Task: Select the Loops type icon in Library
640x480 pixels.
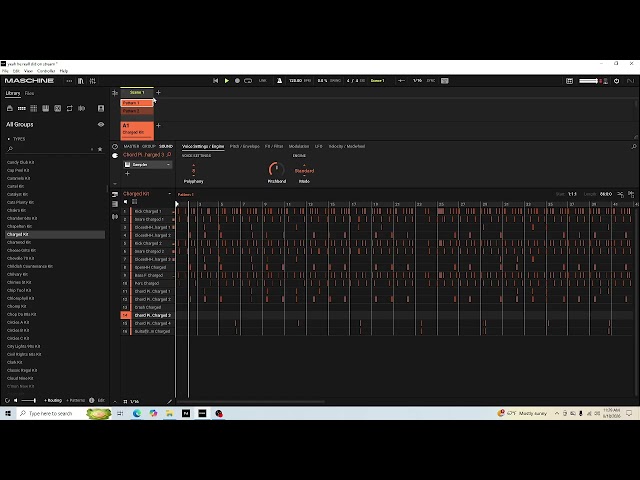Action: [69, 108]
